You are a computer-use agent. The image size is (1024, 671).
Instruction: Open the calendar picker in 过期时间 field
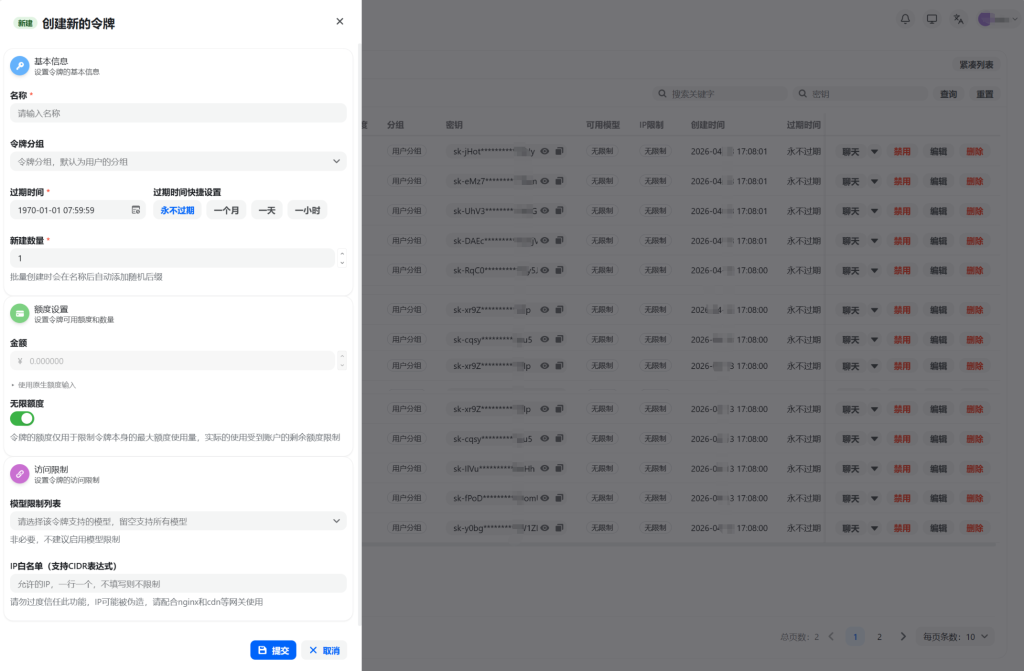(136, 210)
